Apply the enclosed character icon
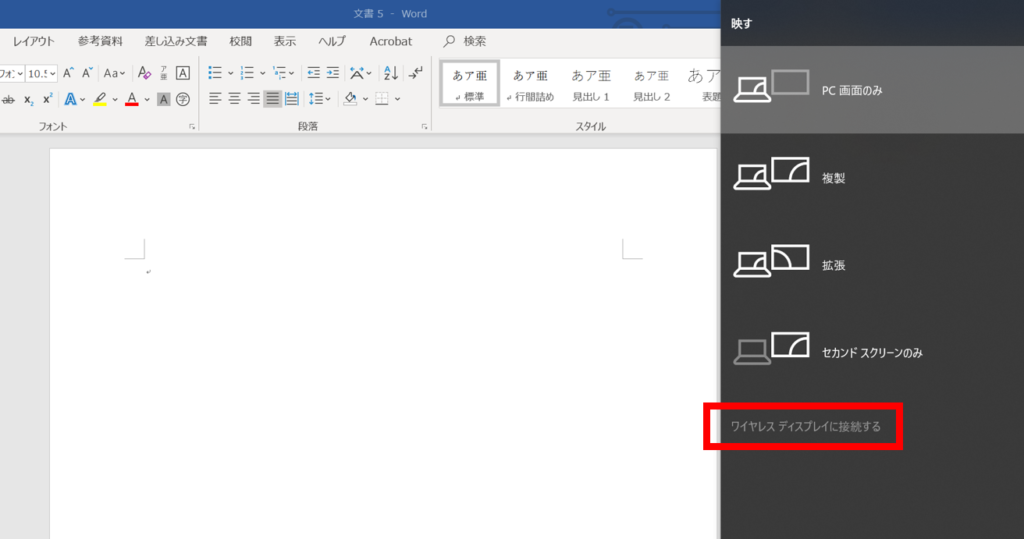 [183, 99]
